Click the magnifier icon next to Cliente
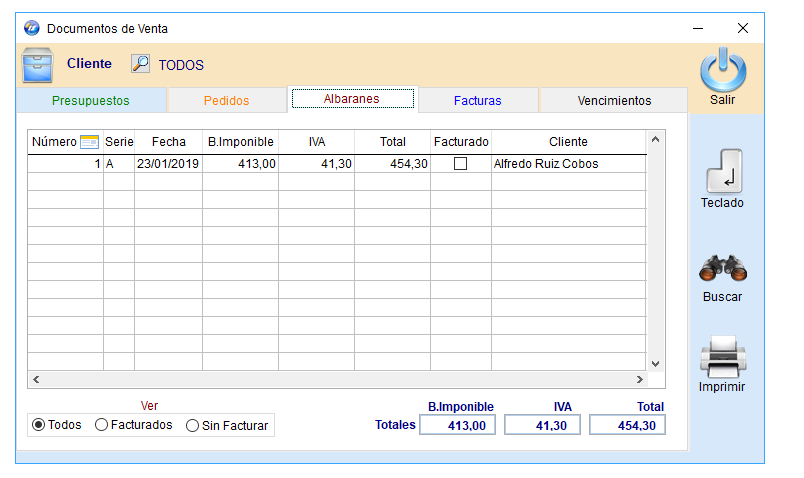This screenshot has width=804, height=478. click(141, 64)
